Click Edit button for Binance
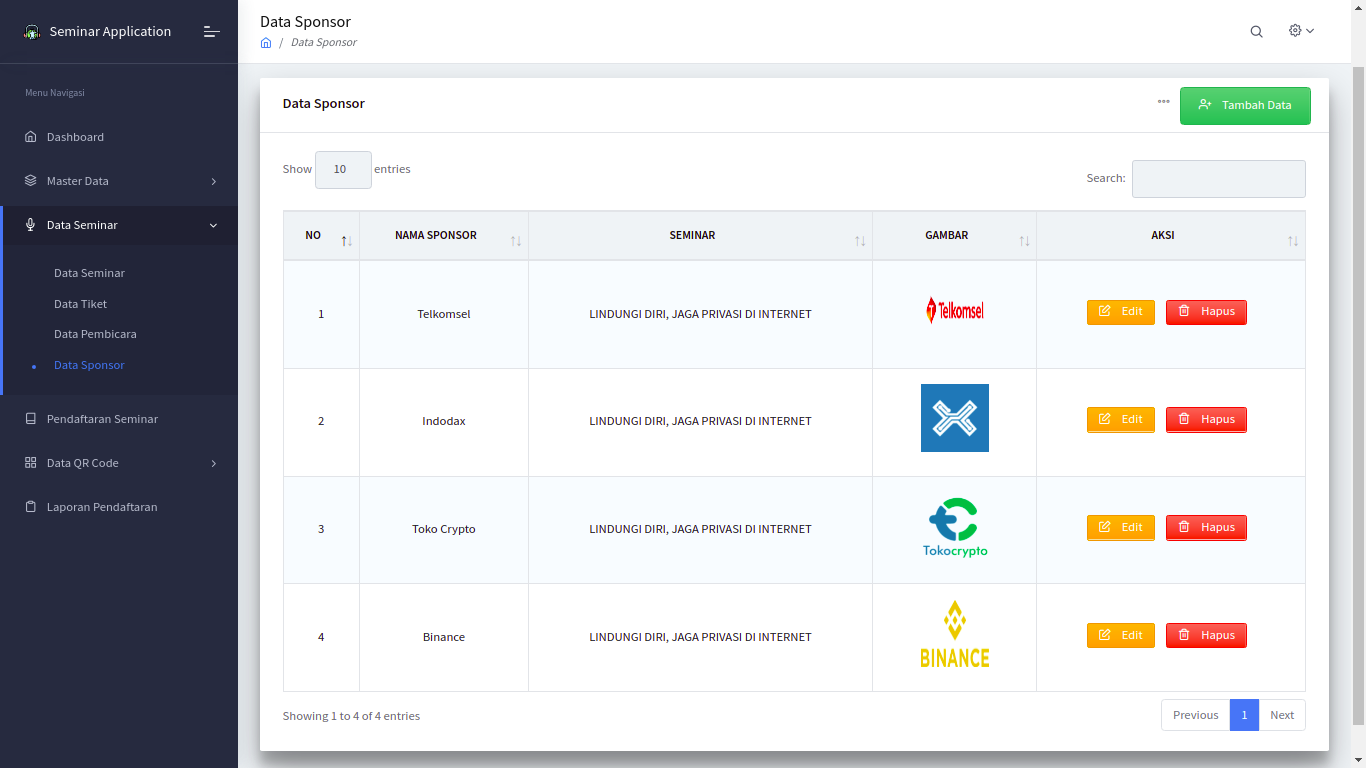 [1120, 635]
